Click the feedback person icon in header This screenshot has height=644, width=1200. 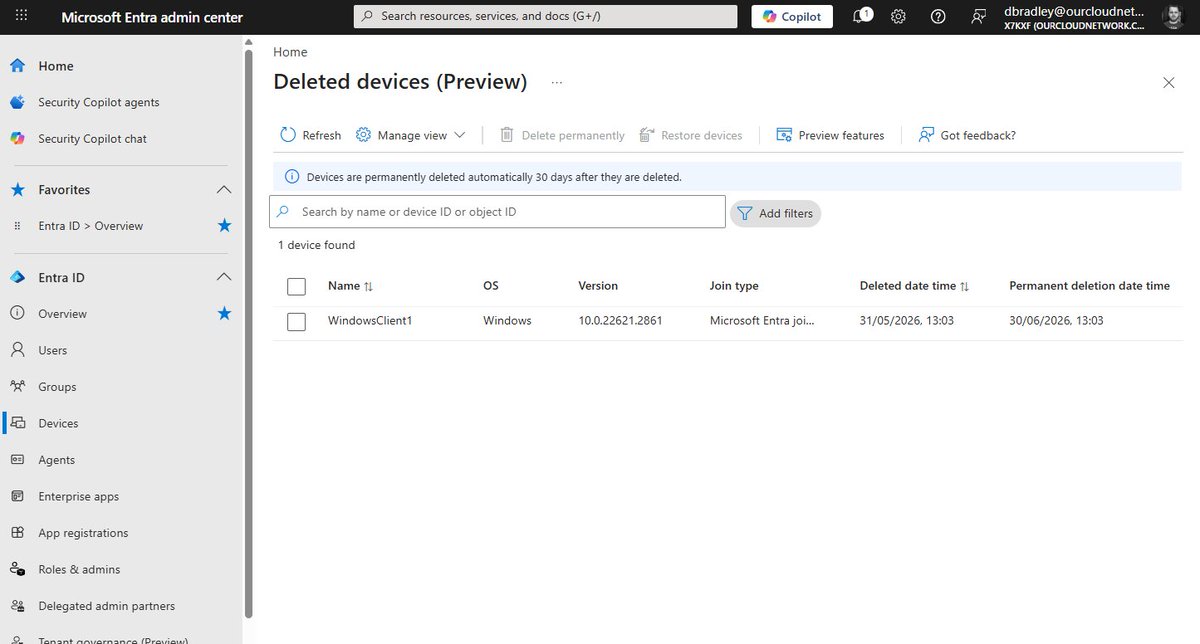pos(977,17)
